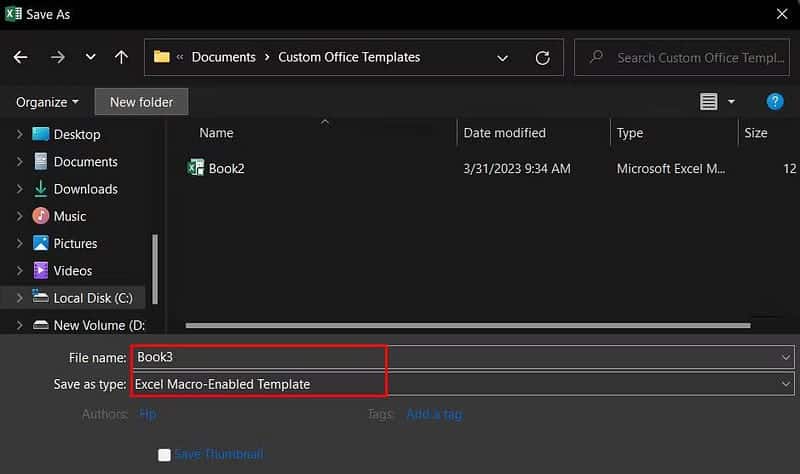Select Pictures in the navigation pane
This screenshot has height=474, width=800.
tap(75, 243)
